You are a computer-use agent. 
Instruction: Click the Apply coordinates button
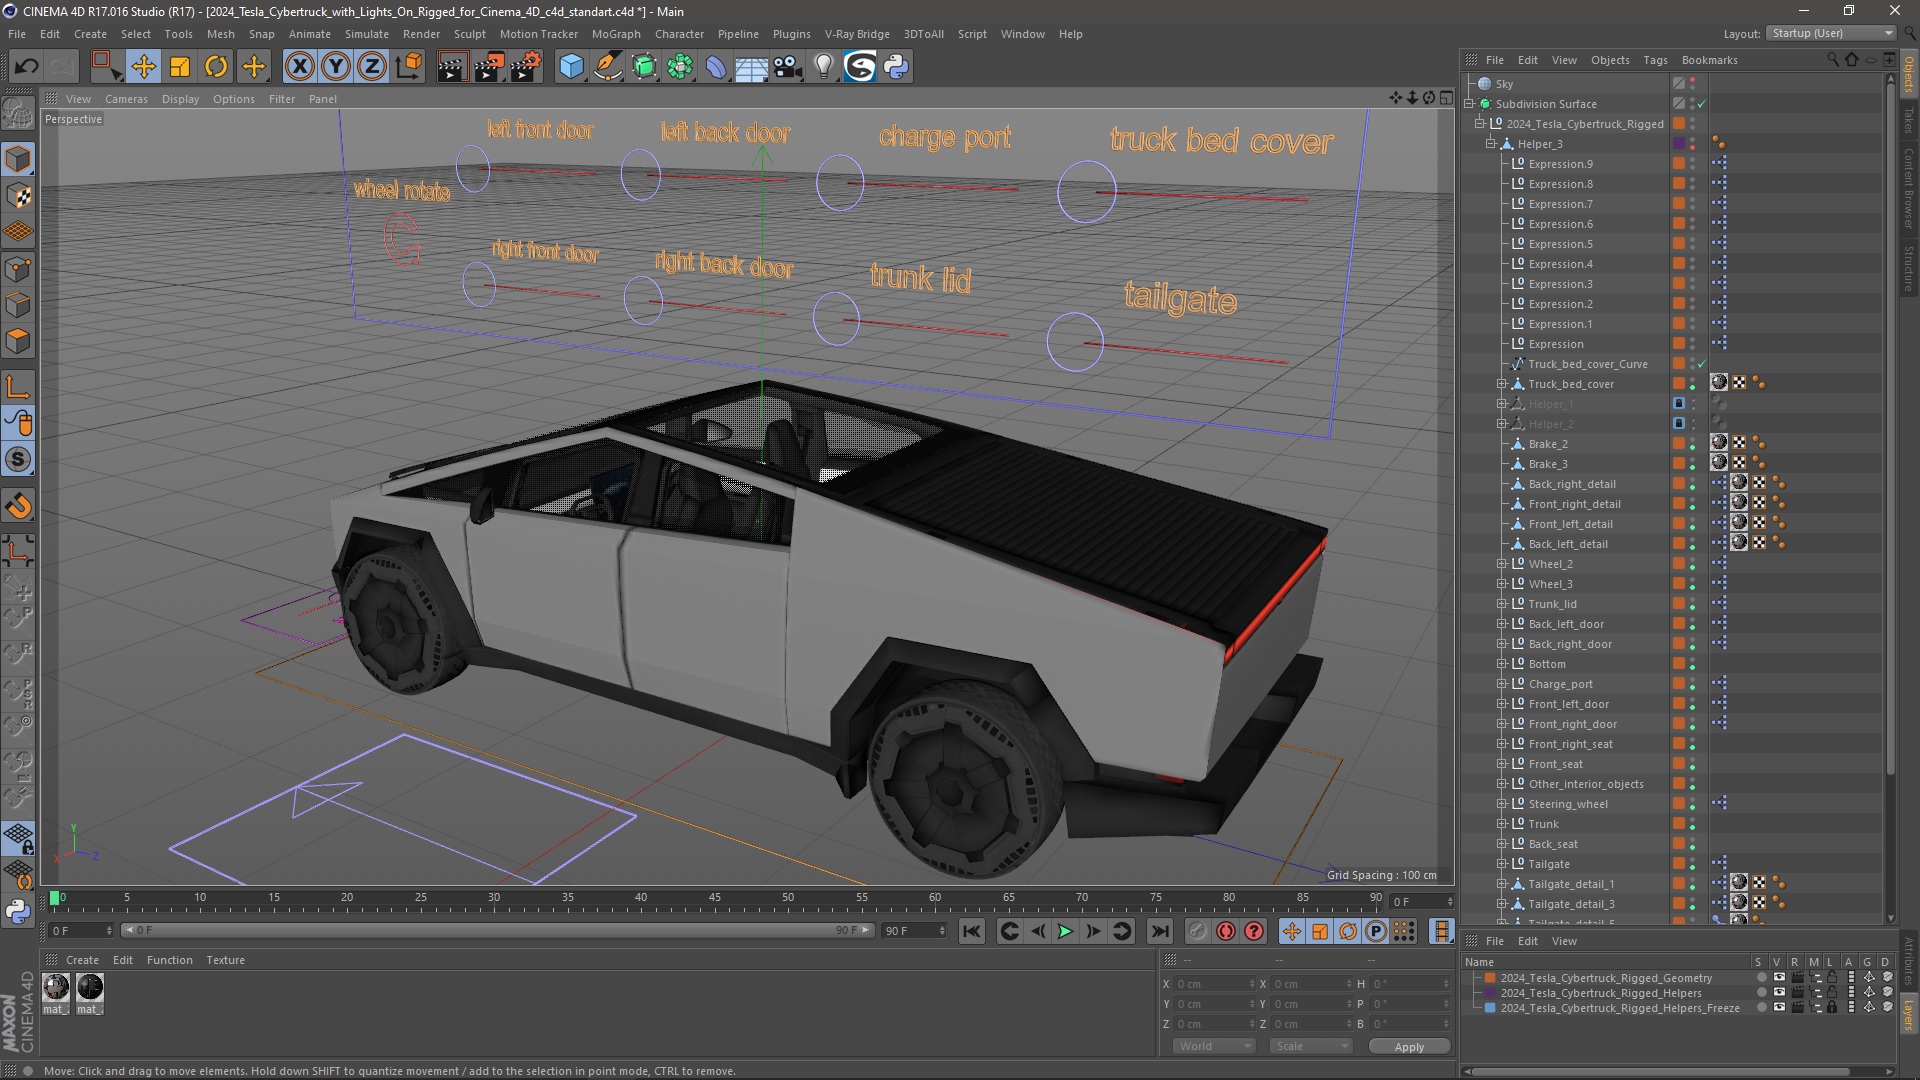pos(1409,1047)
